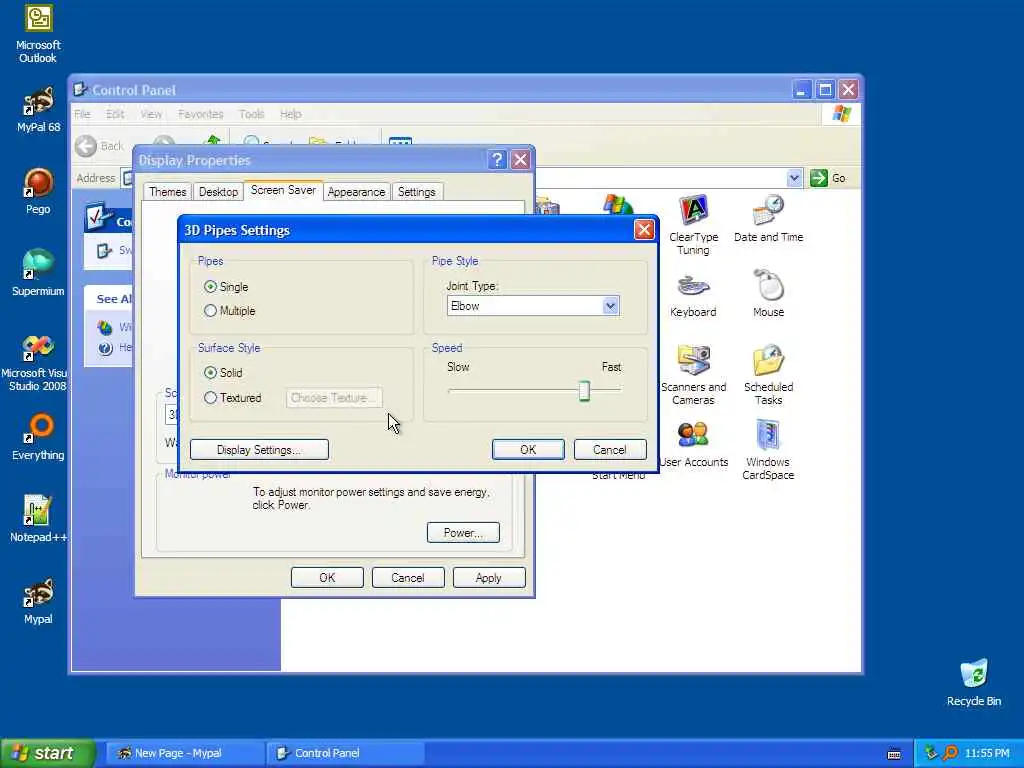The image size is (1024, 768).
Task: Click the Display Settings button
Action: click(x=259, y=449)
